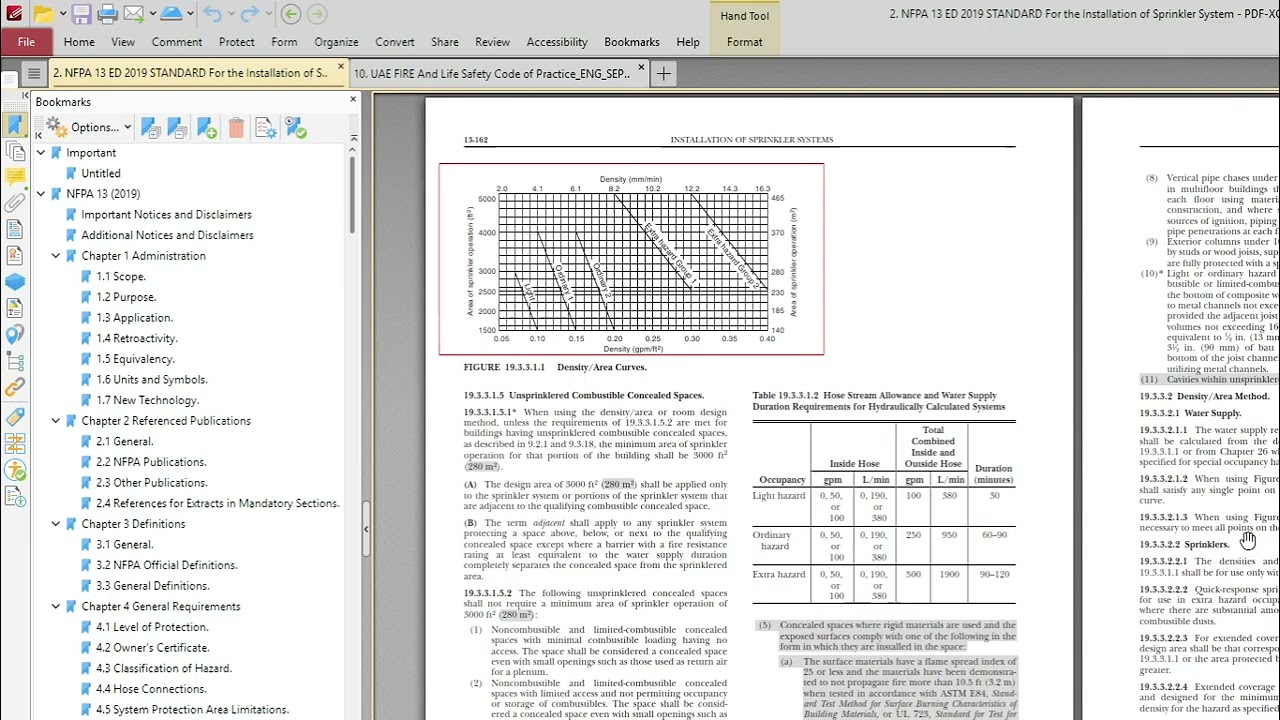Click the Scan document icon
The image size is (1280, 720).
(x=170, y=14)
